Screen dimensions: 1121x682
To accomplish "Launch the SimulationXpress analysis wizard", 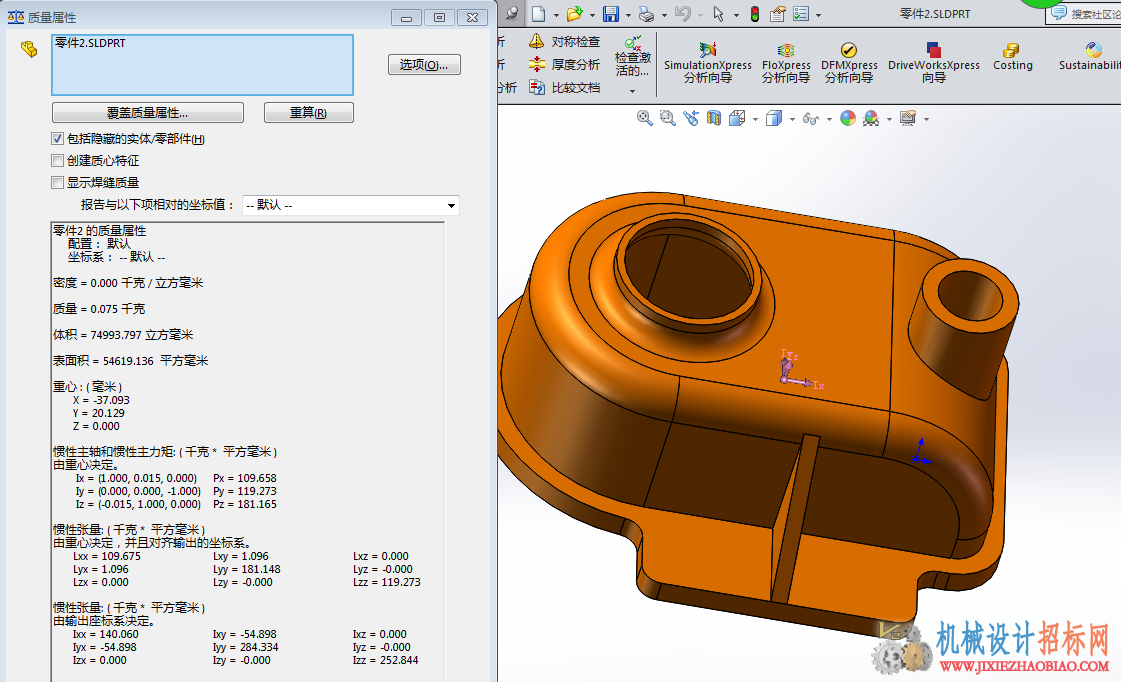I will [708, 63].
